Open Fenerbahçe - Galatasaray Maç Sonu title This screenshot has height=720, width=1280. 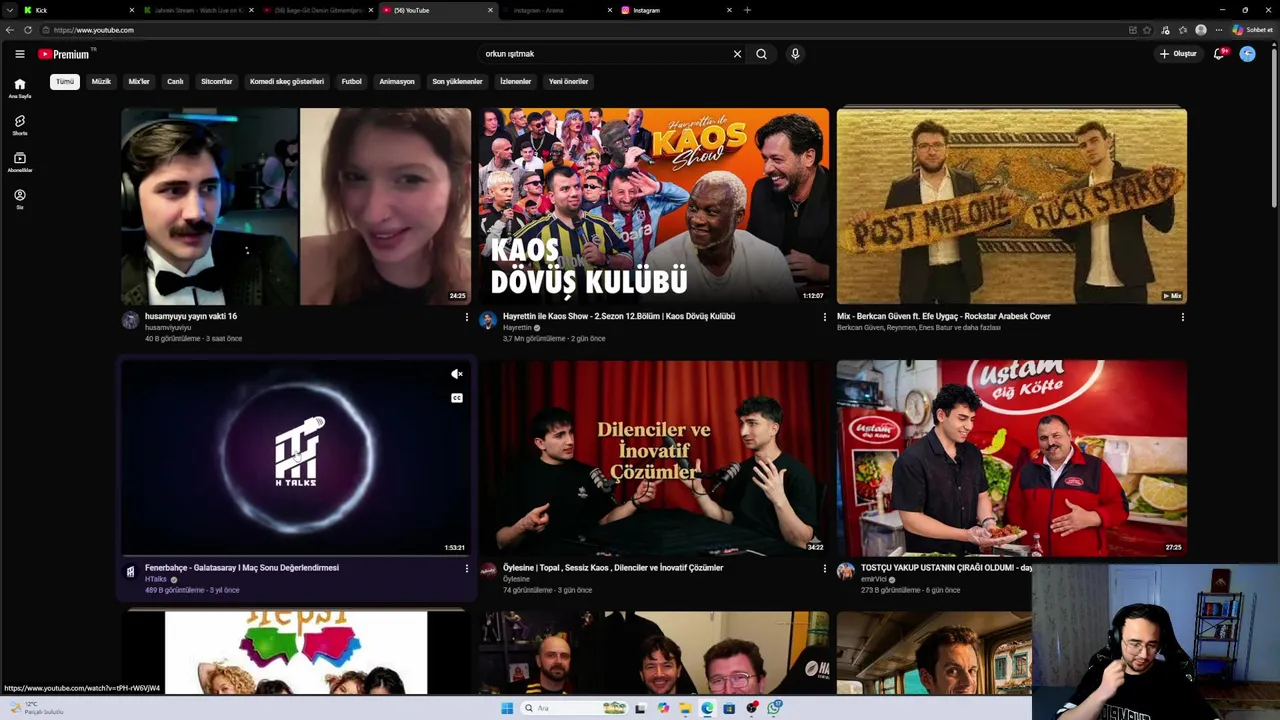coord(242,568)
